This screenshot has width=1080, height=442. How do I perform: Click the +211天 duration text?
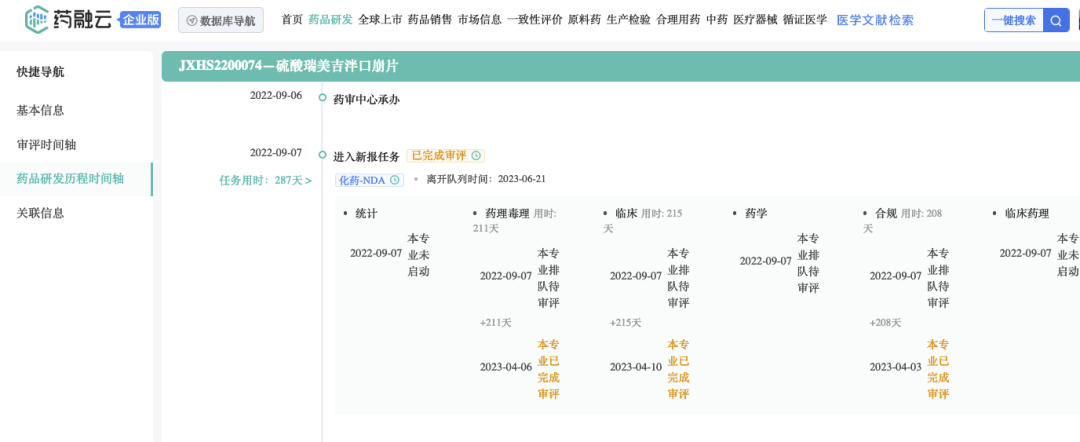495,322
